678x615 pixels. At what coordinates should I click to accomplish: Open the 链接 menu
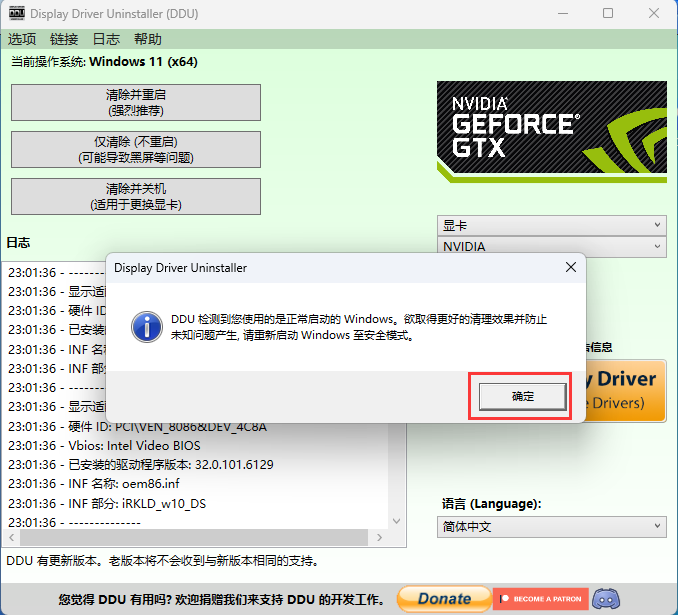(64, 39)
